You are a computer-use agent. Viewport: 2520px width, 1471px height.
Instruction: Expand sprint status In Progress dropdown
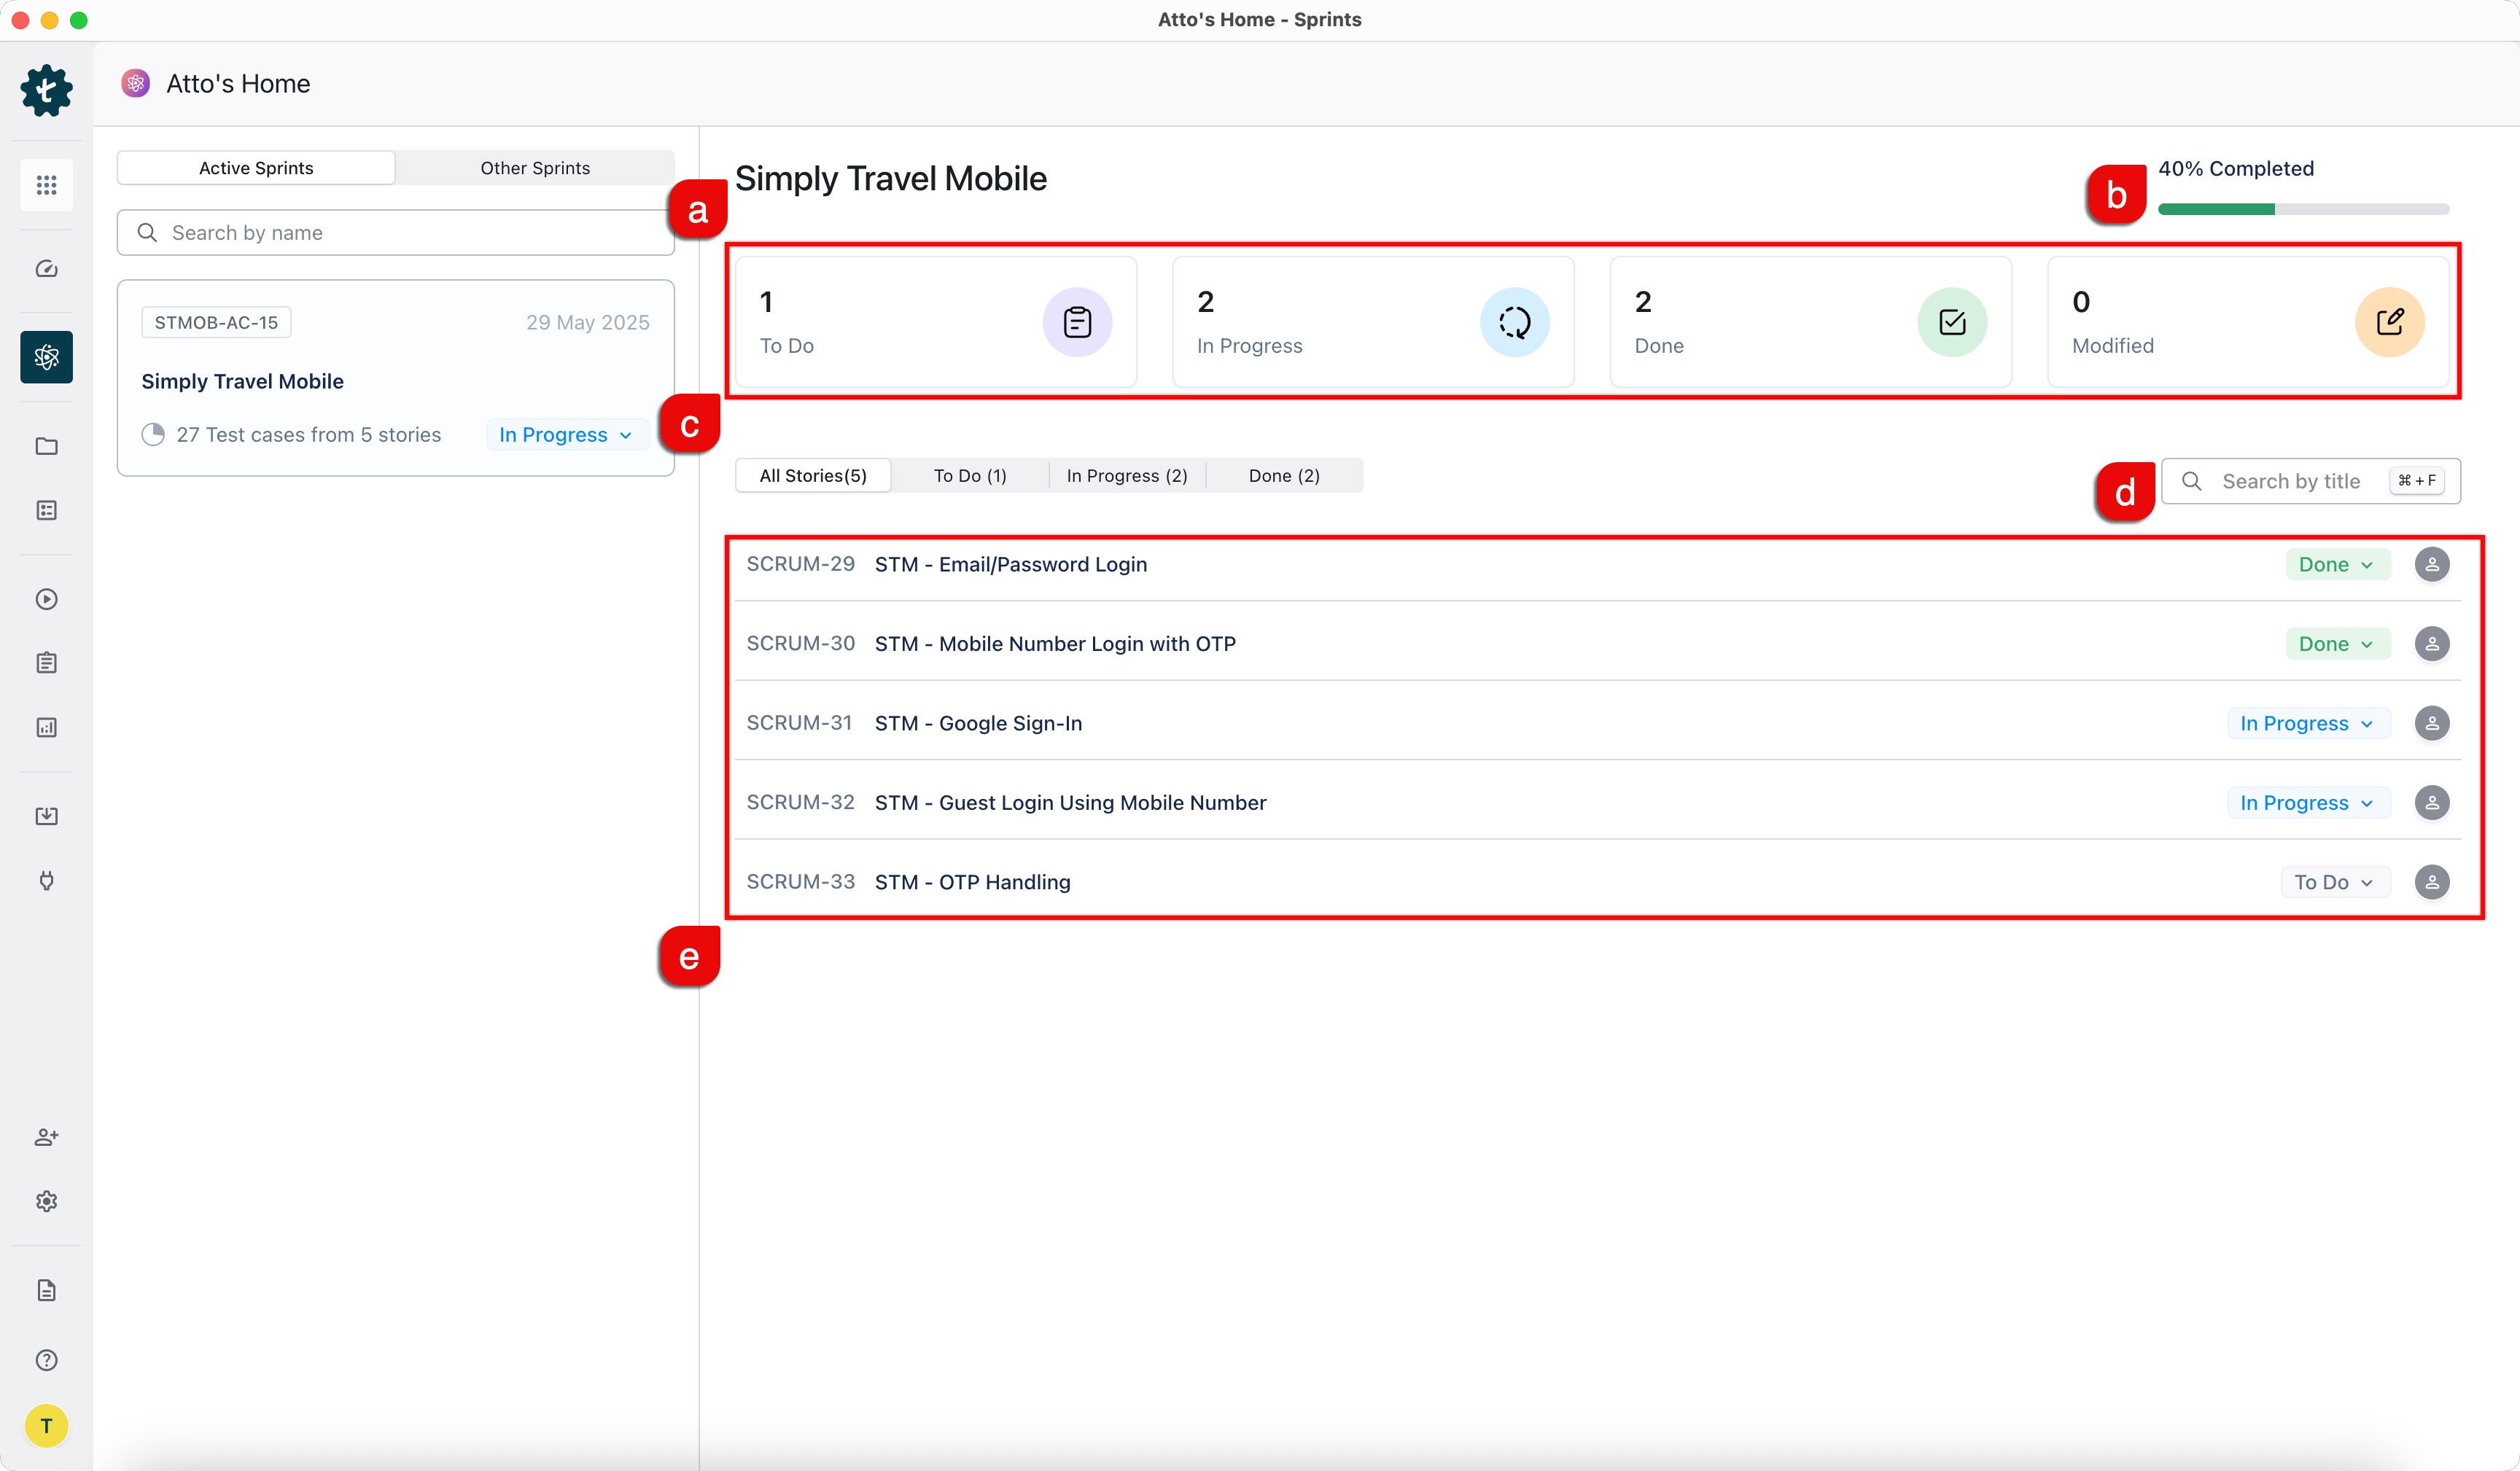(565, 435)
